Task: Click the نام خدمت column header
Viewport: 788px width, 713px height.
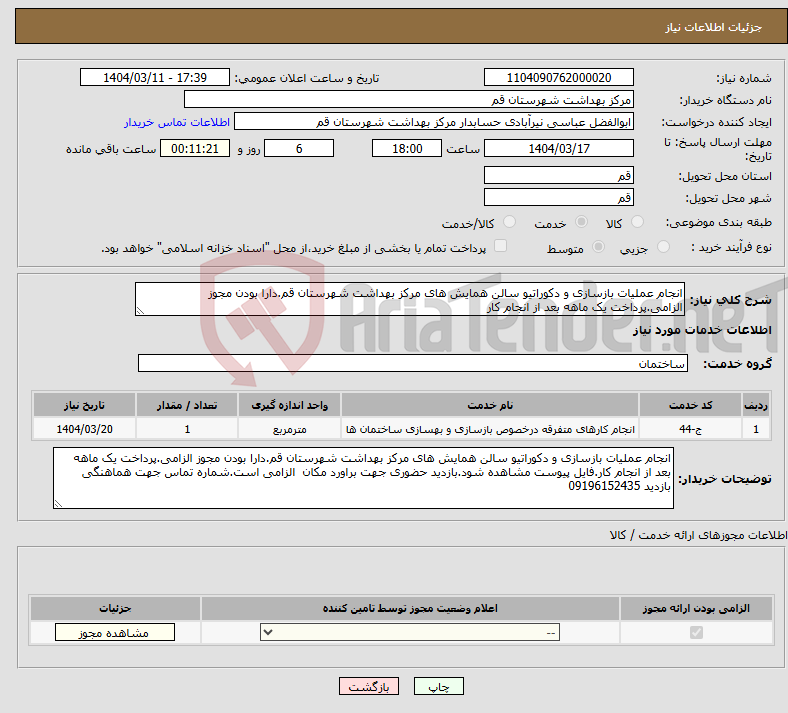Action: tap(490, 405)
